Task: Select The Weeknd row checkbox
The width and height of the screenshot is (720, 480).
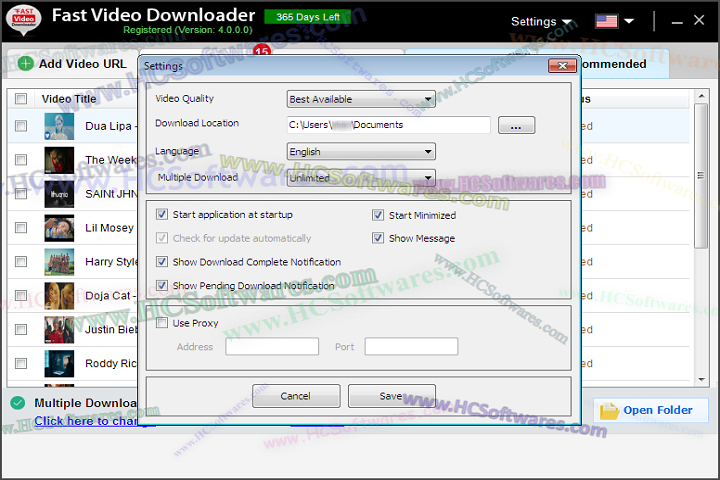Action: point(21,160)
